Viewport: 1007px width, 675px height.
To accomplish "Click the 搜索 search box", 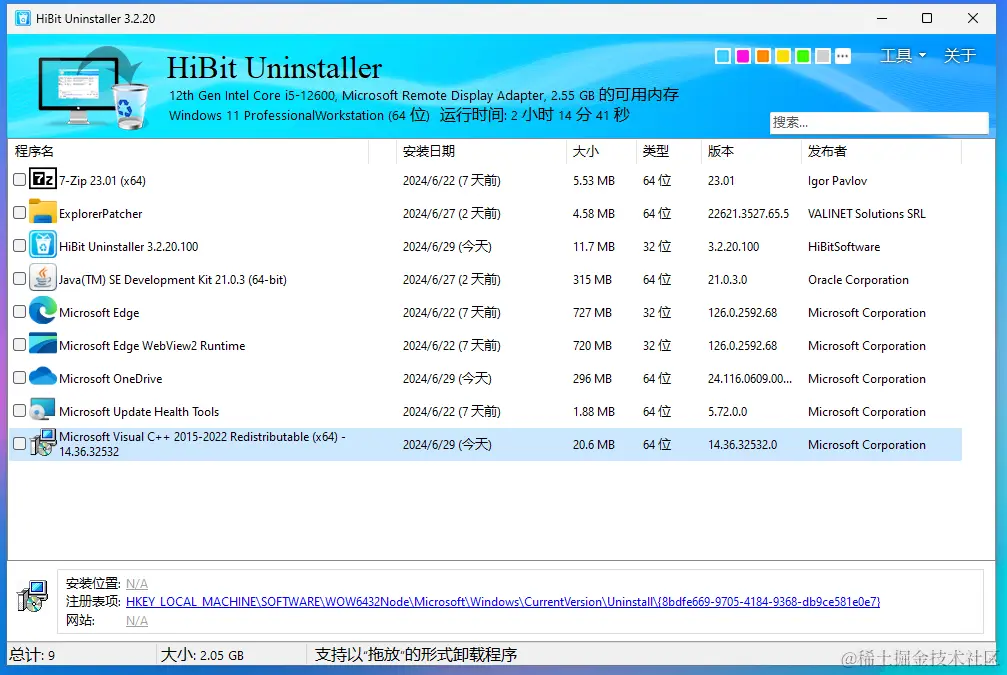I will click(879, 123).
